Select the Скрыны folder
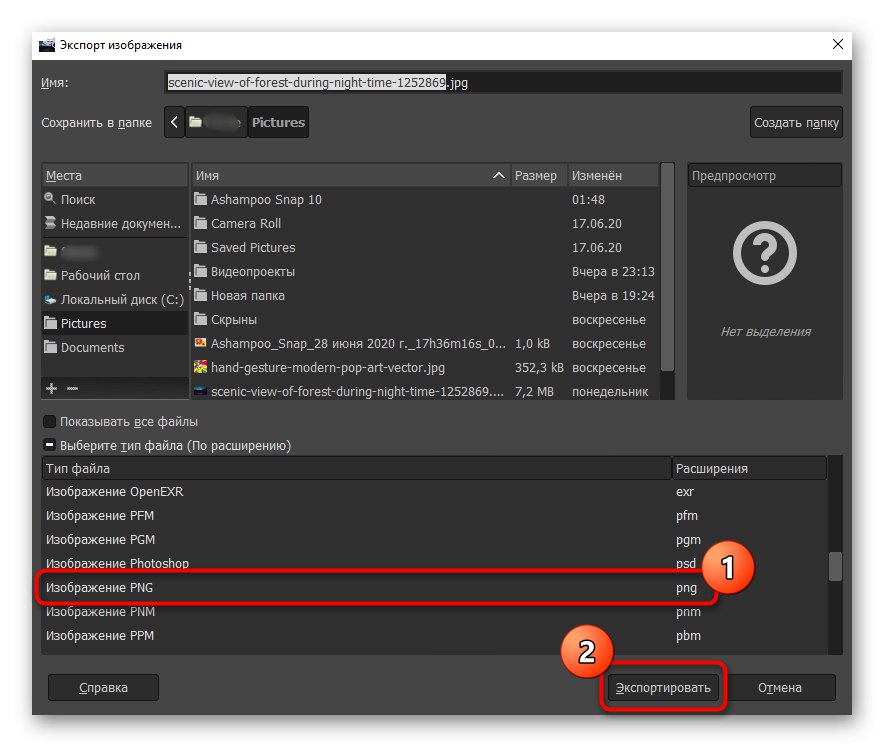884x747 pixels. click(x=425, y=319)
